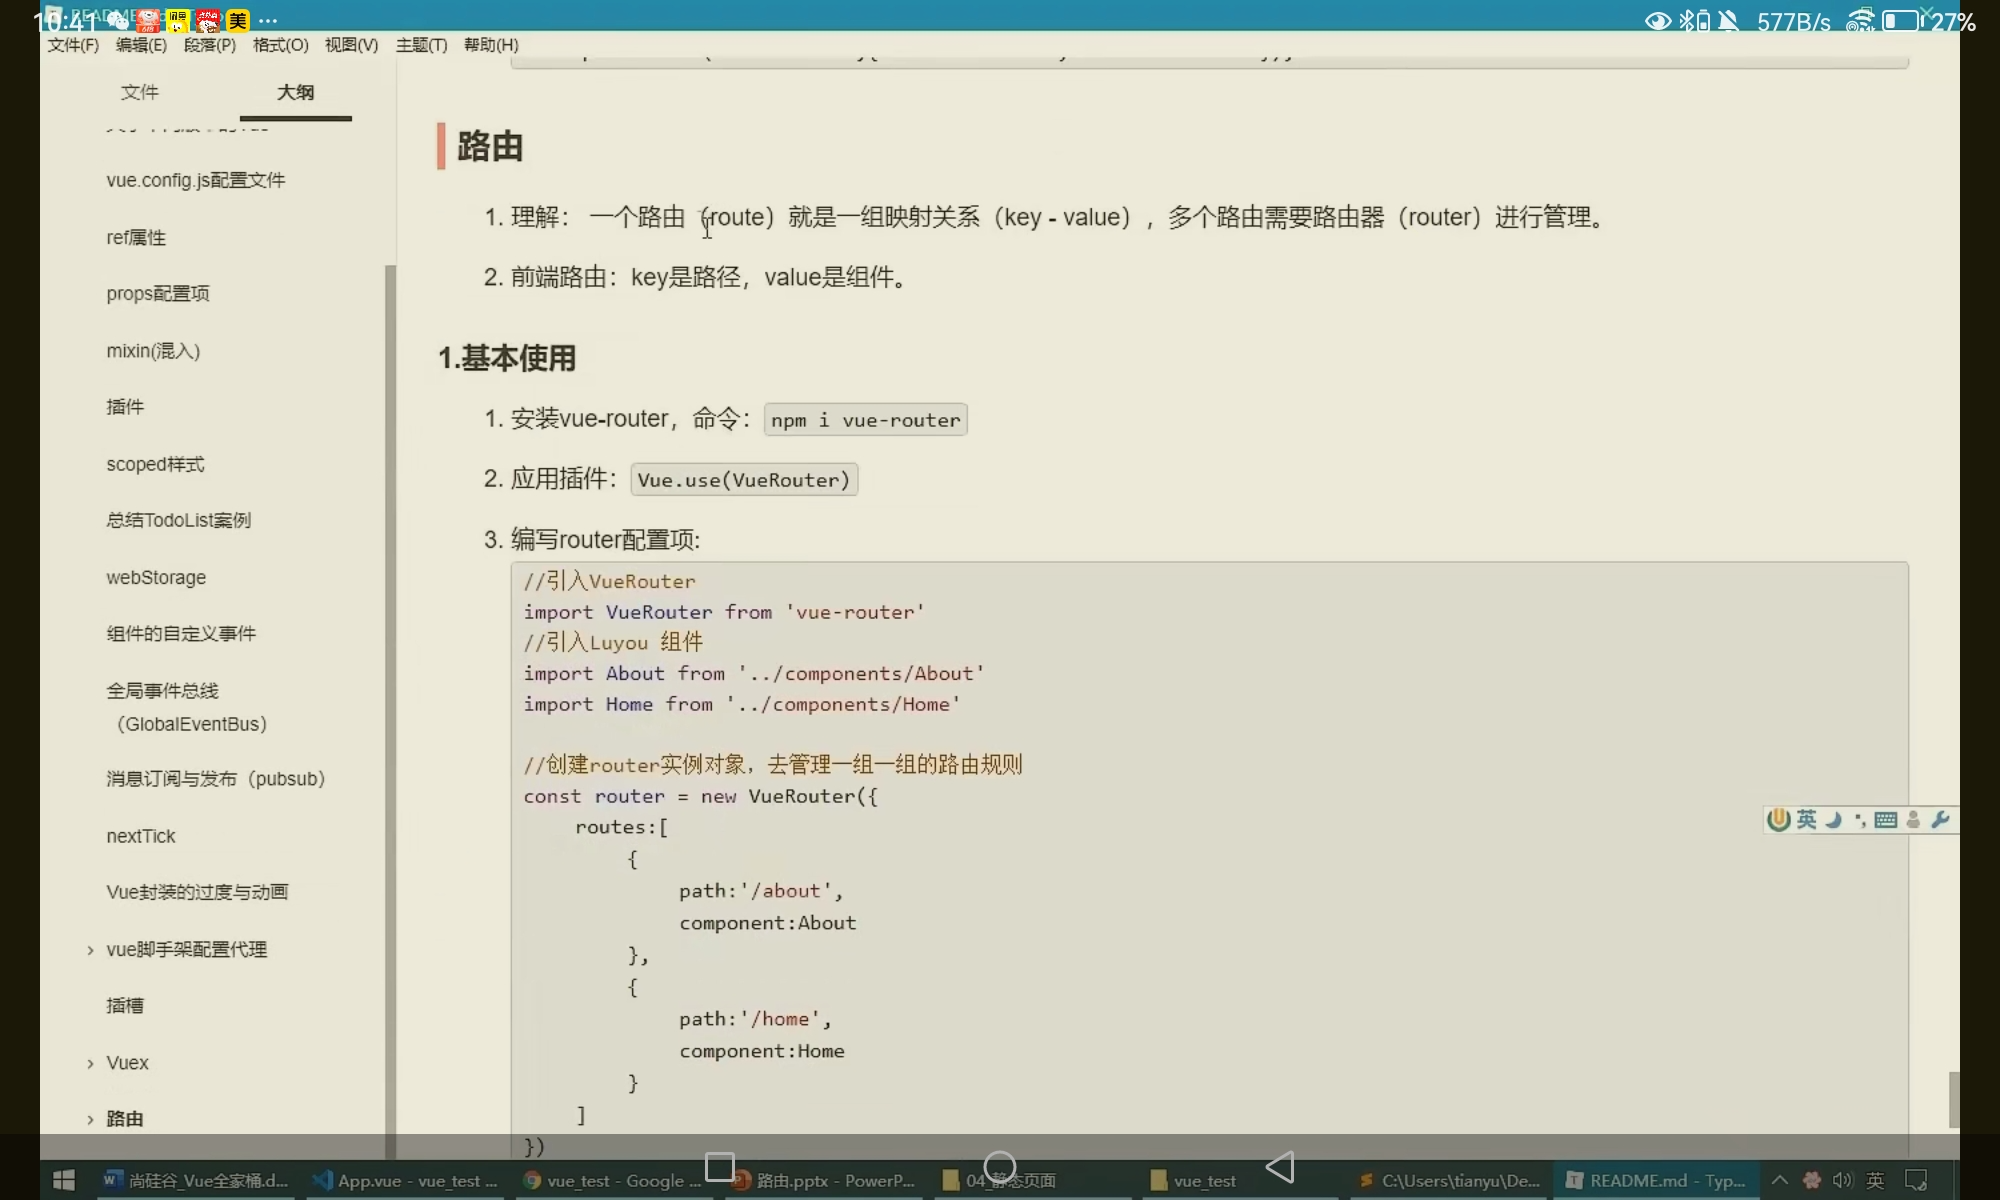
Task: Tap the Android back triangle button
Action: pos(1280,1166)
